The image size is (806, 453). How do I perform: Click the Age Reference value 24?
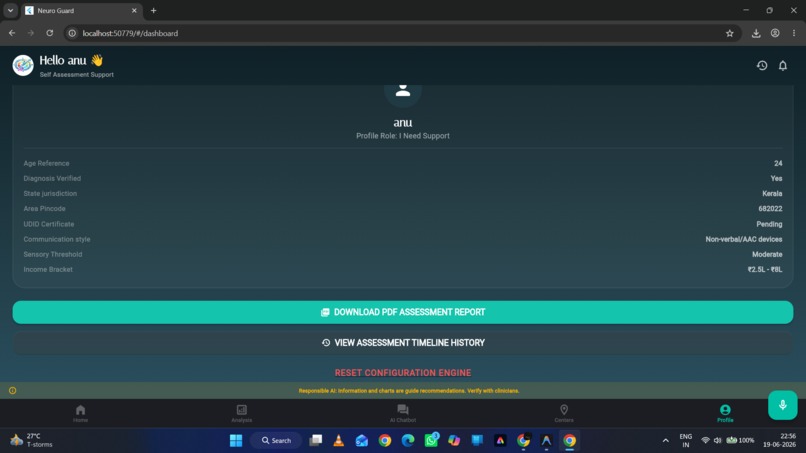click(778, 164)
